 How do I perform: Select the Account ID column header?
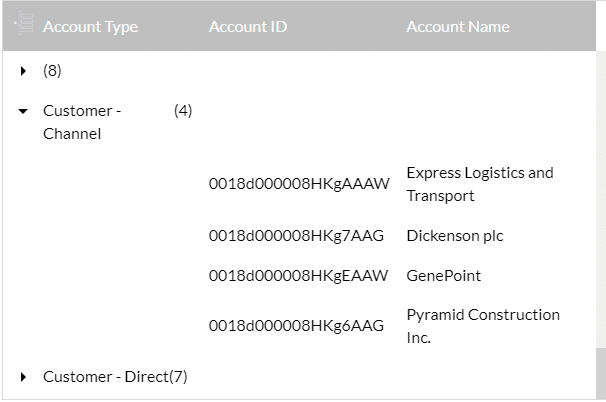[x=248, y=27]
